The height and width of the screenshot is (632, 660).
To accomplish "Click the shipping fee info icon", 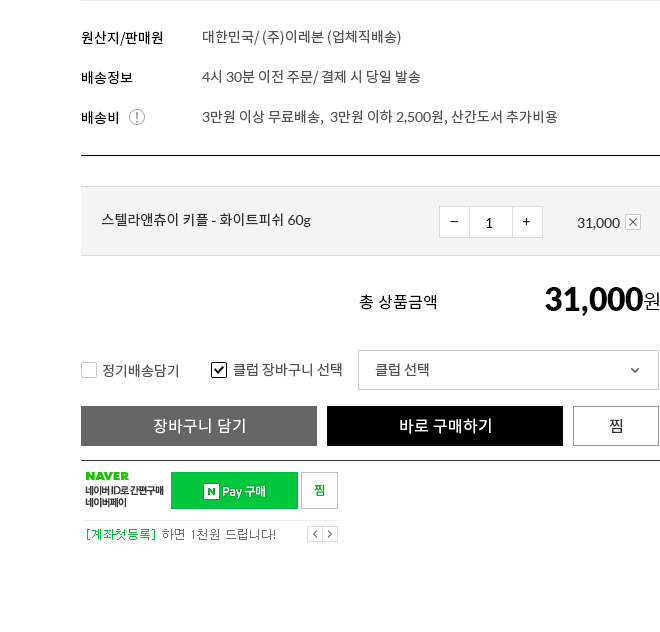I will pos(137,117).
